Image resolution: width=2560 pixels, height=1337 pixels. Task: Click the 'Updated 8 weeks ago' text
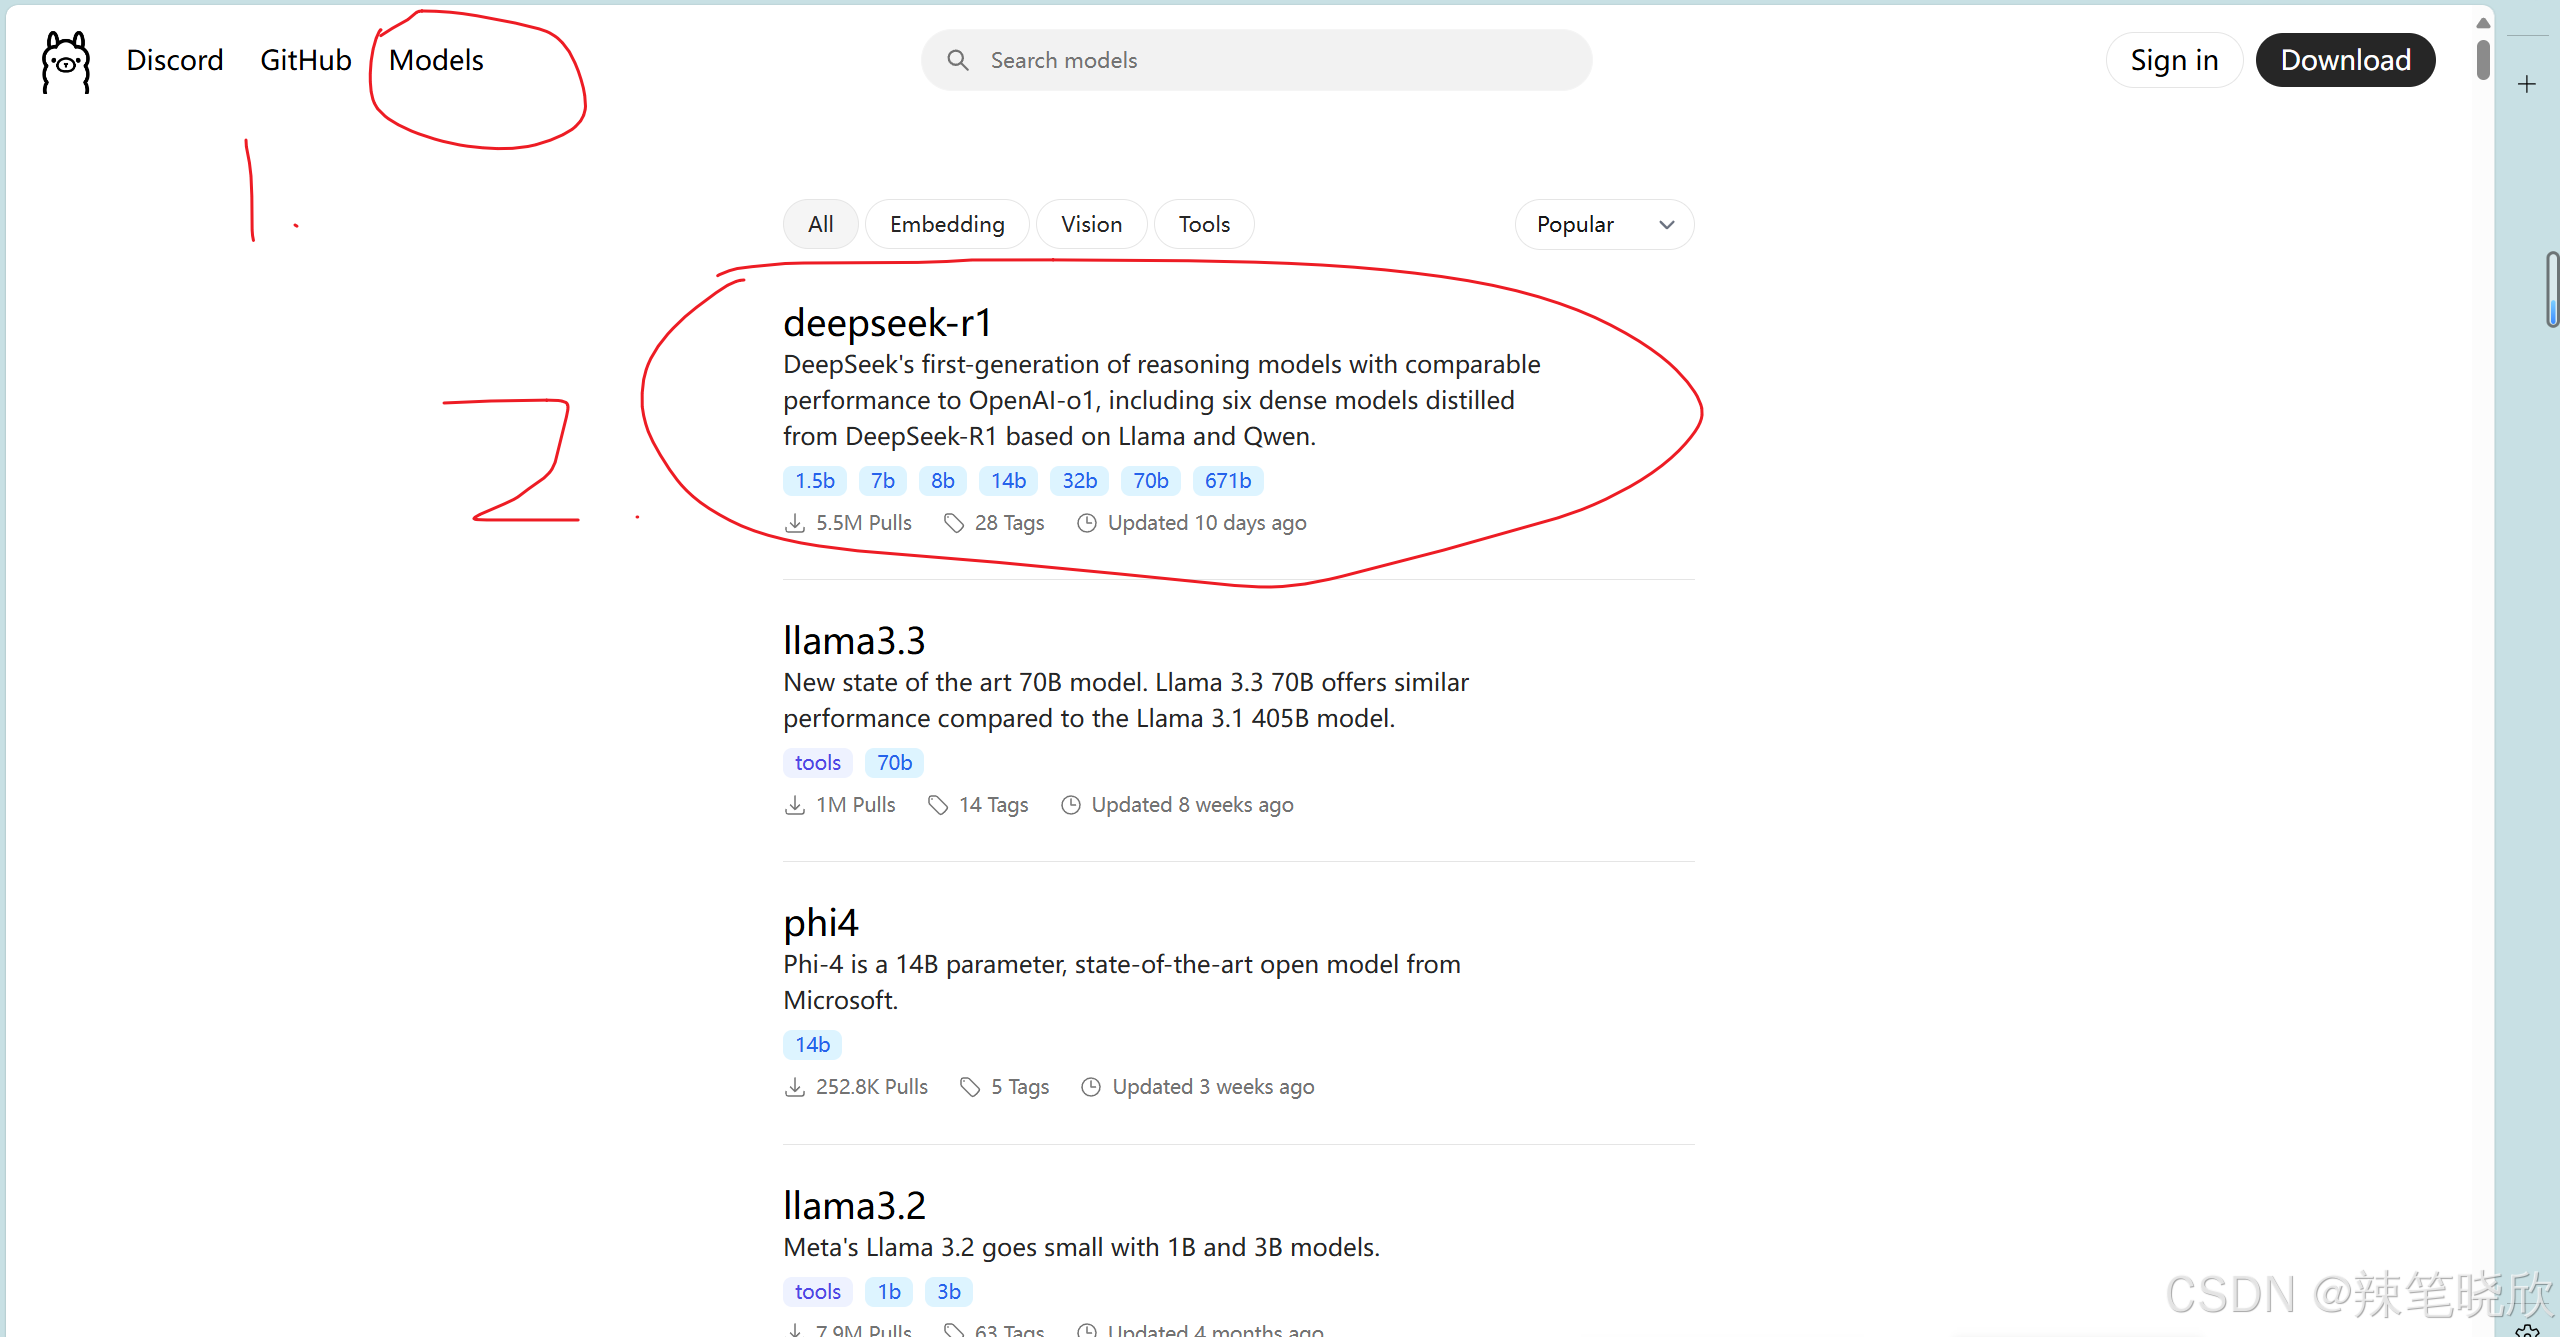tap(1192, 805)
